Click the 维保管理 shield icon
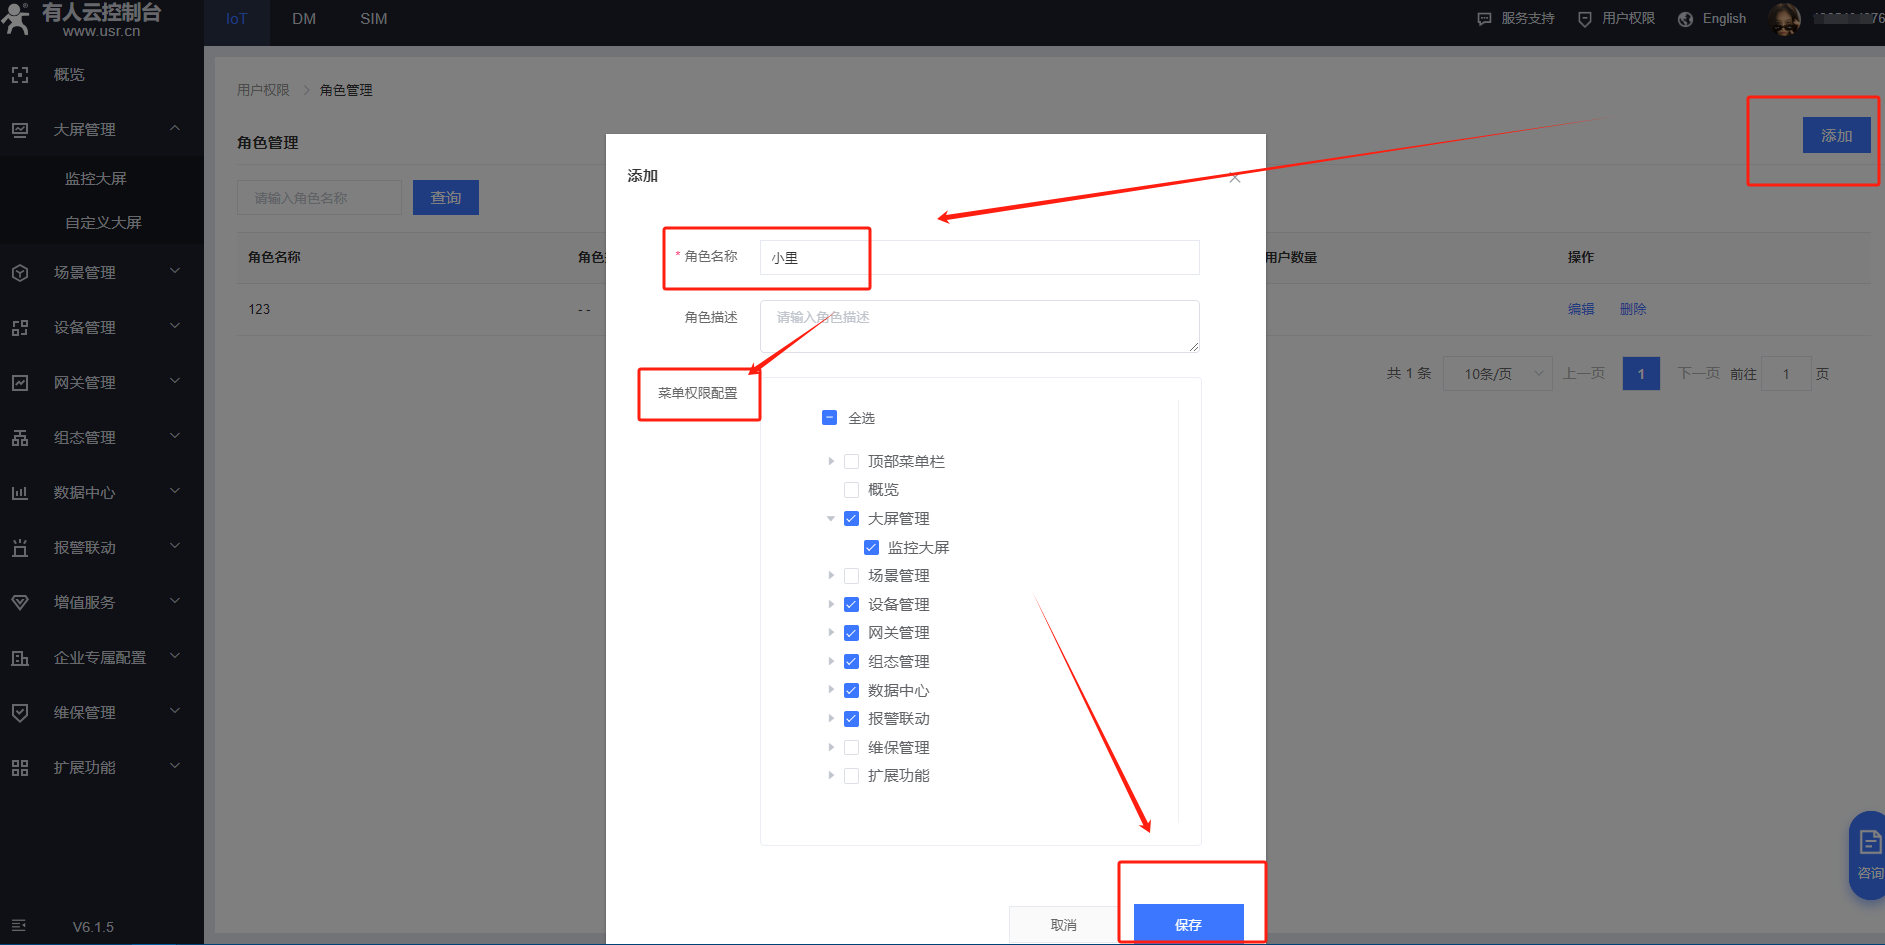 tap(20, 713)
